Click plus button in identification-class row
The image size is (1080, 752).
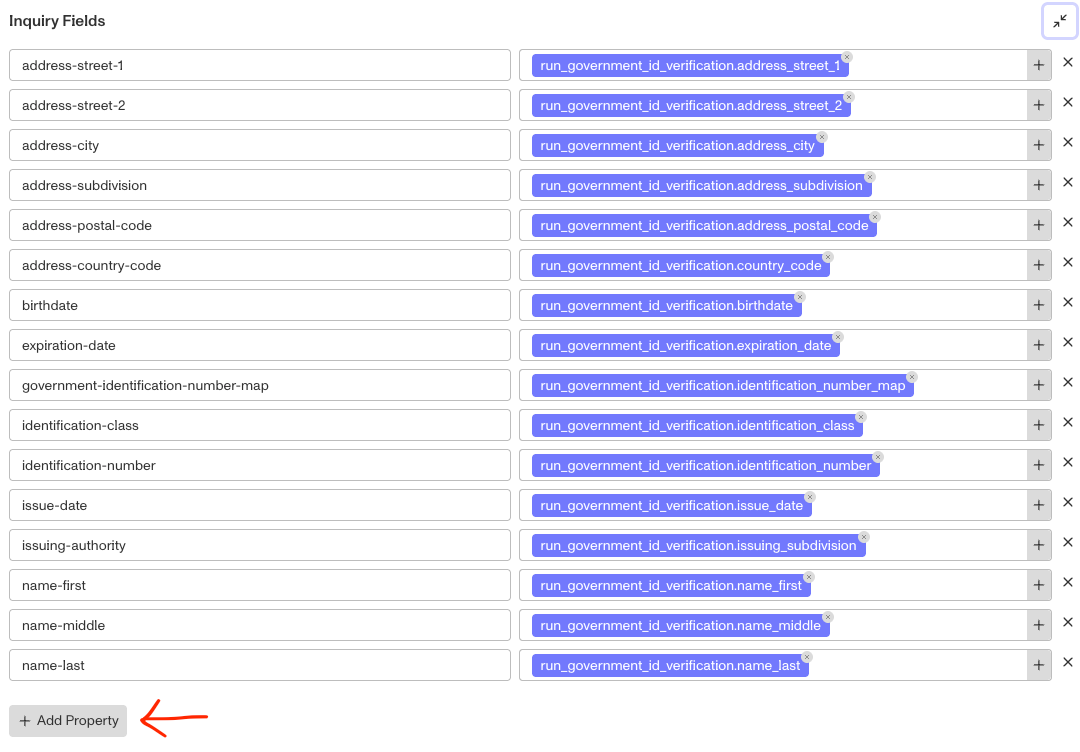pyautogui.click(x=1039, y=425)
